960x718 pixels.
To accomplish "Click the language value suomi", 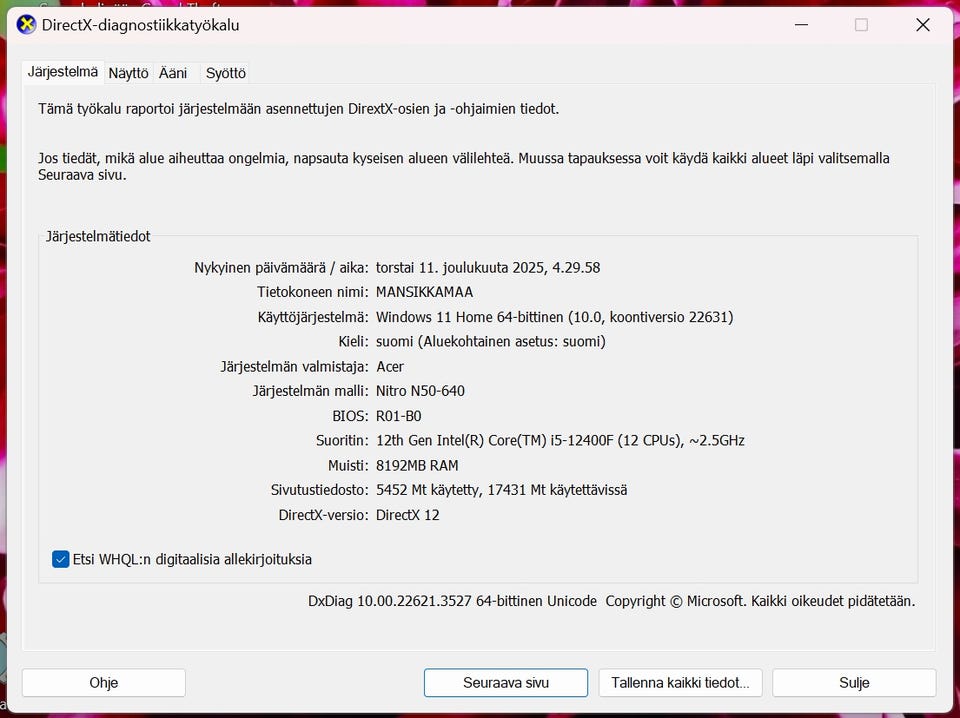I will [x=490, y=342].
